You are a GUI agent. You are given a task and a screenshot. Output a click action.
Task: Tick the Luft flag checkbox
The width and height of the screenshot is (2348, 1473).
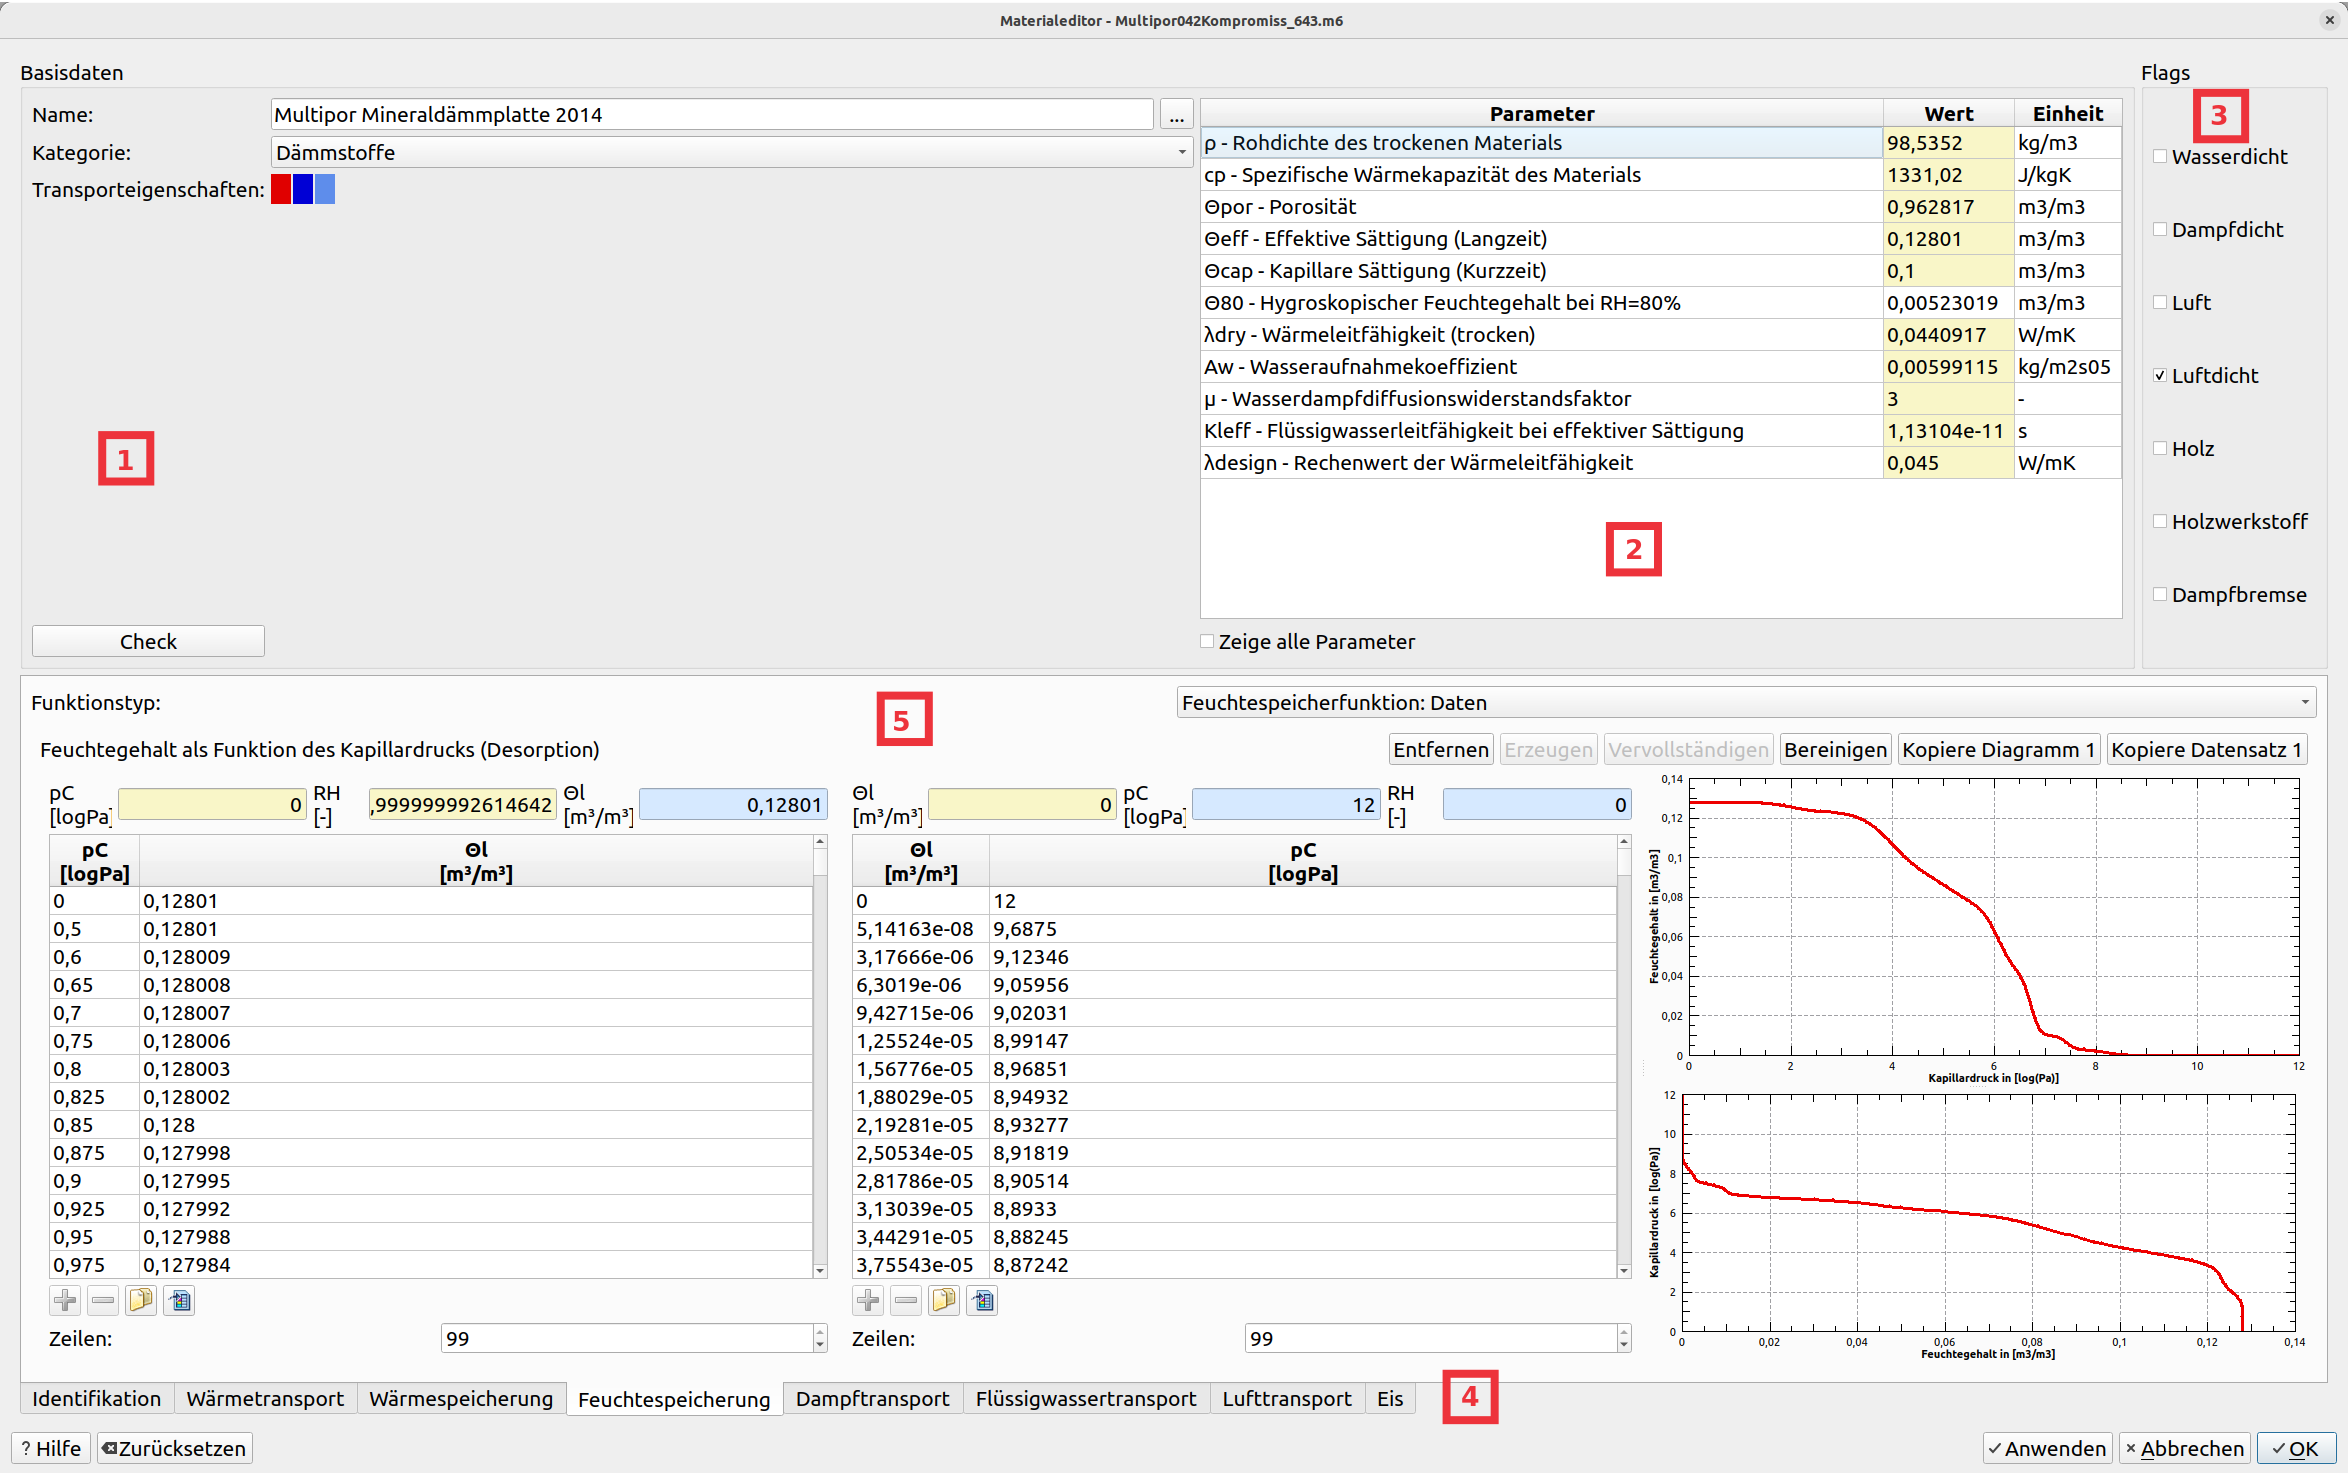coord(2160,302)
